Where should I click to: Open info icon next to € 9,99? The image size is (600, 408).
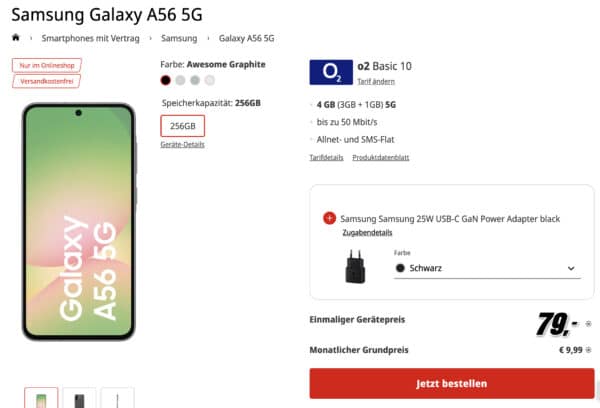pos(589,350)
